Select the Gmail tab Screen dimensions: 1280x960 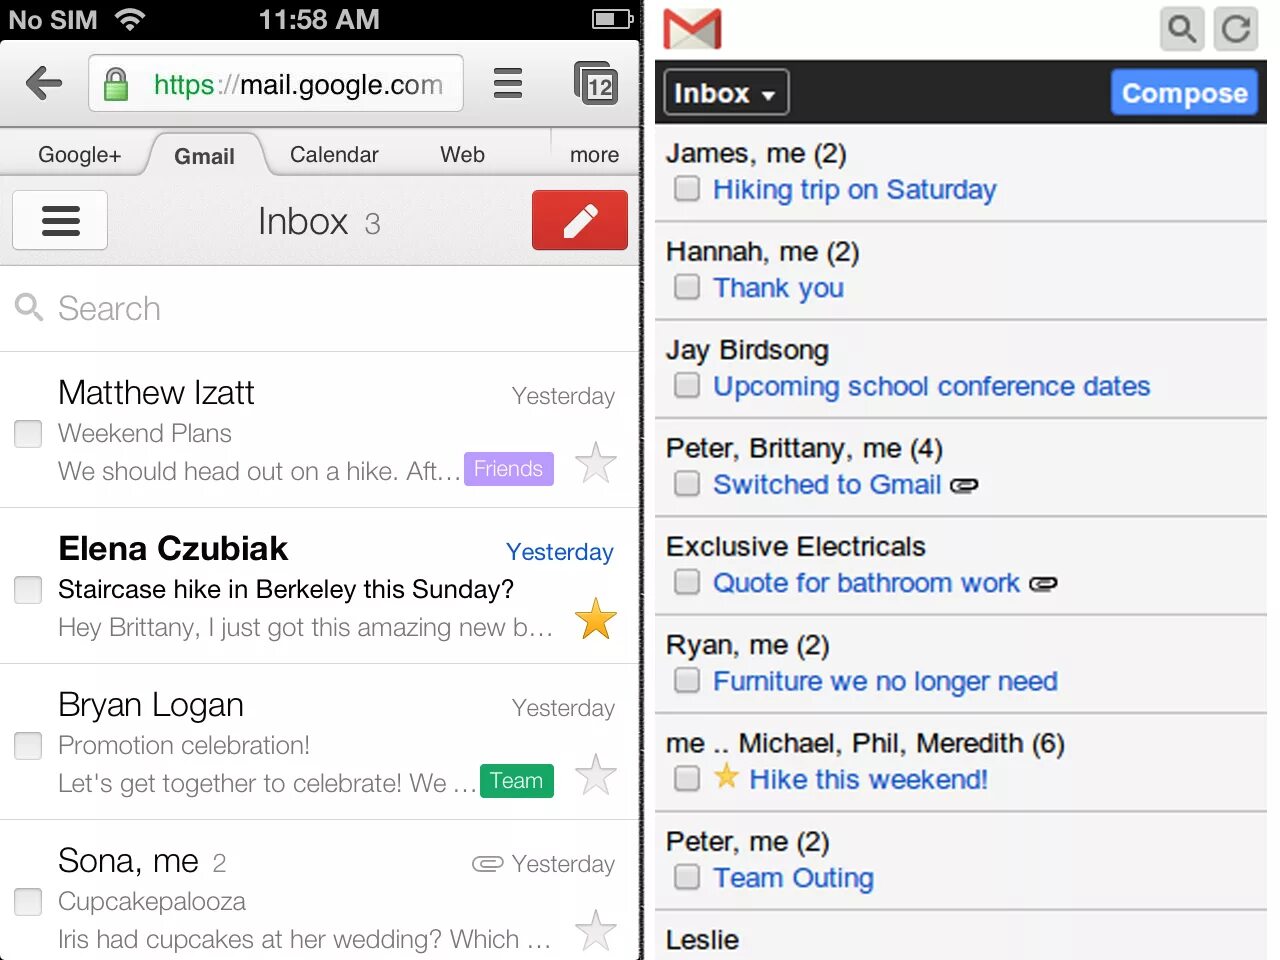pyautogui.click(x=205, y=155)
